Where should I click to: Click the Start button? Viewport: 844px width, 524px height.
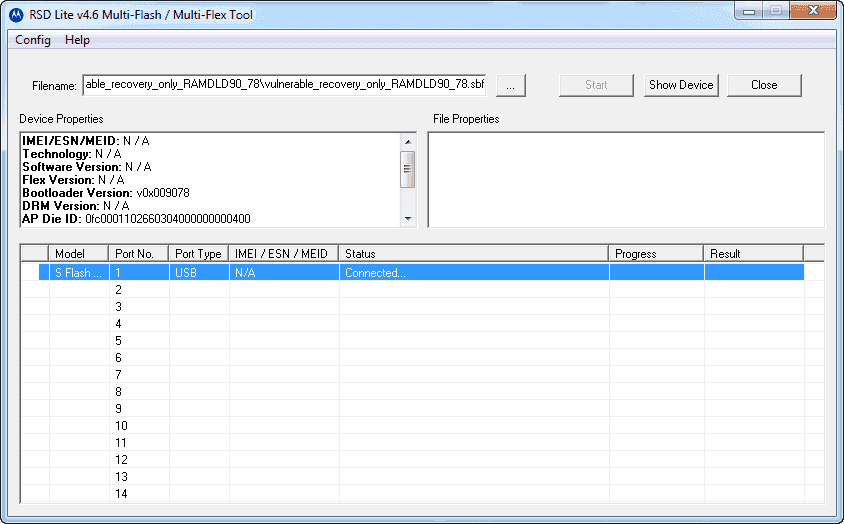pyautogui.click(x=596, y=85)
